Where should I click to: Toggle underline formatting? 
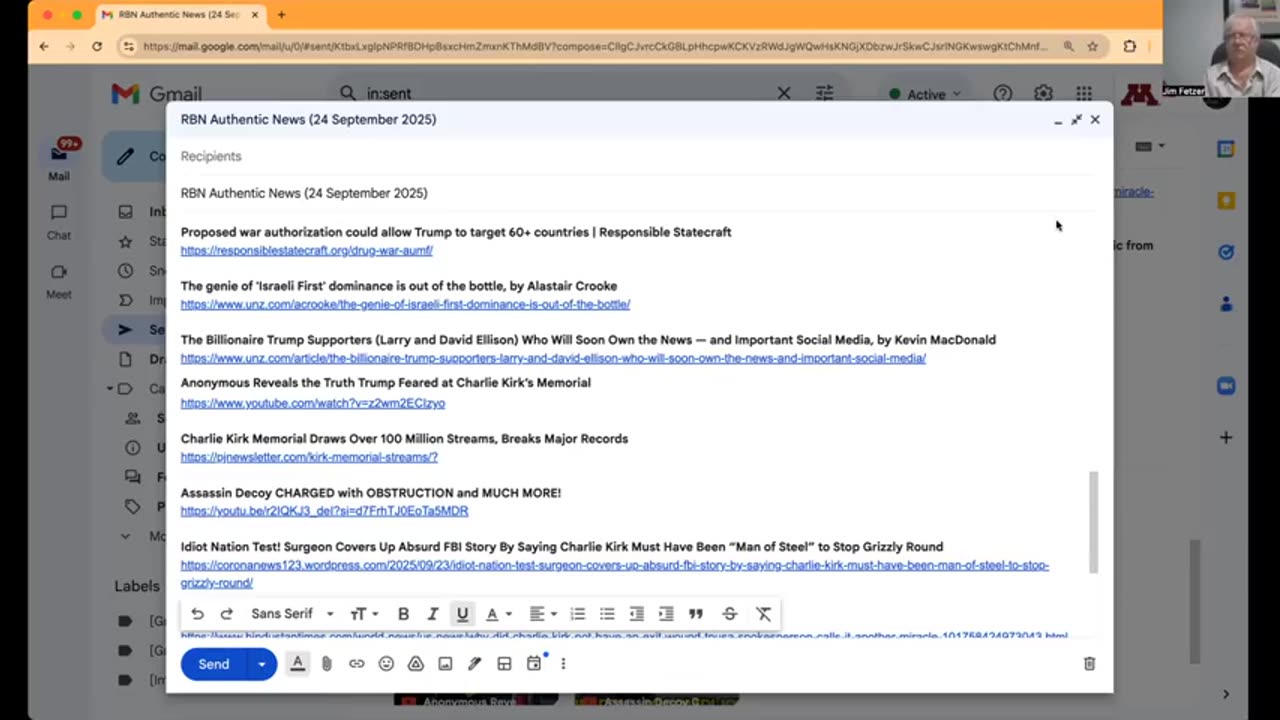click(x=462, y=614)
